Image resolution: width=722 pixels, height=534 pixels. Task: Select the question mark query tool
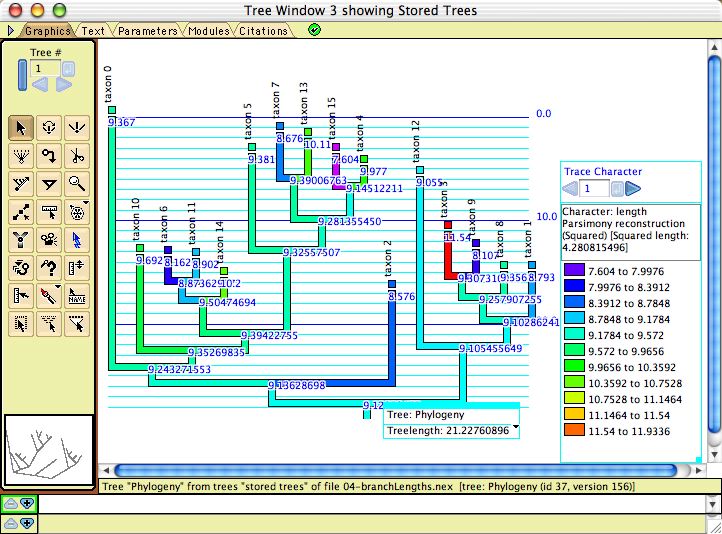(49, 266)
